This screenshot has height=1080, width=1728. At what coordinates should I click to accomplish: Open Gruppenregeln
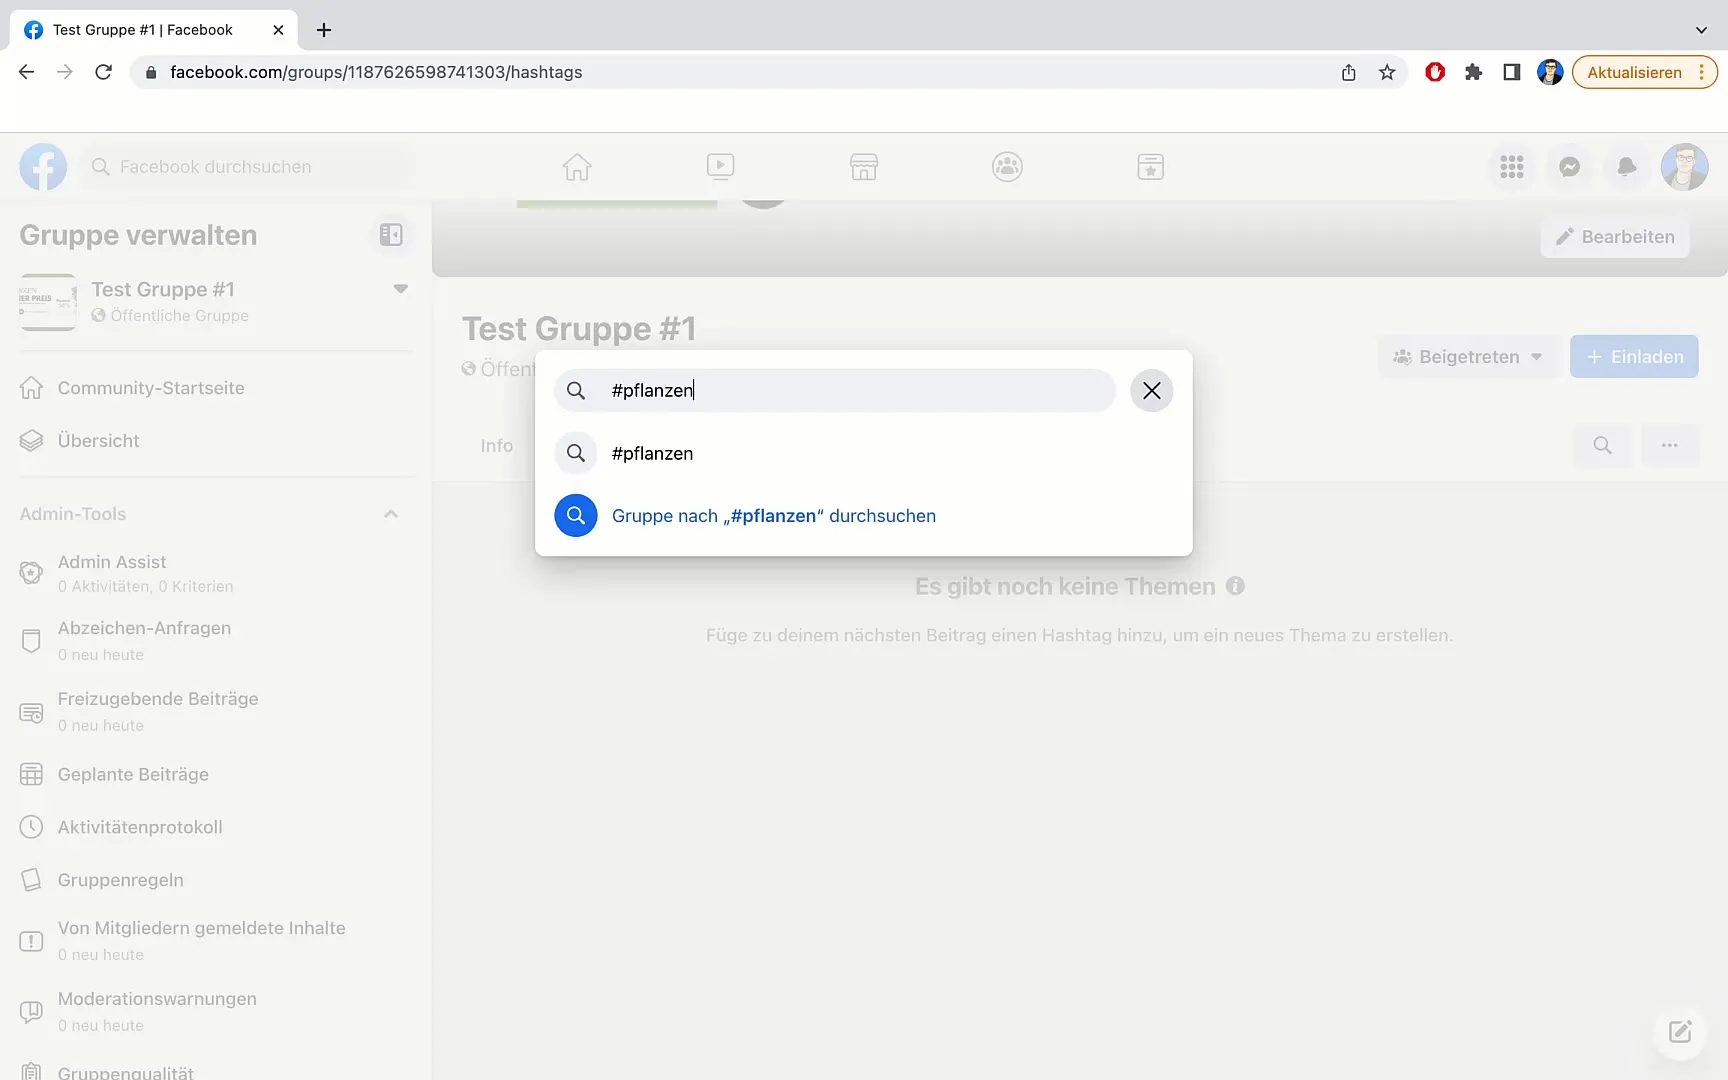(214, 880)
